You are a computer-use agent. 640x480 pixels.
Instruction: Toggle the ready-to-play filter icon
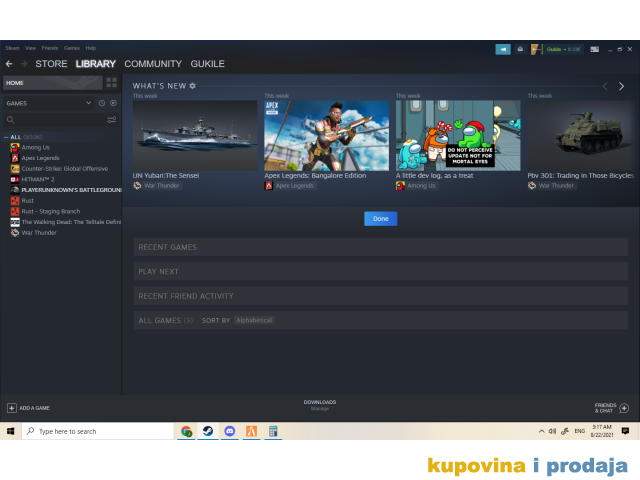pos(113,103)
